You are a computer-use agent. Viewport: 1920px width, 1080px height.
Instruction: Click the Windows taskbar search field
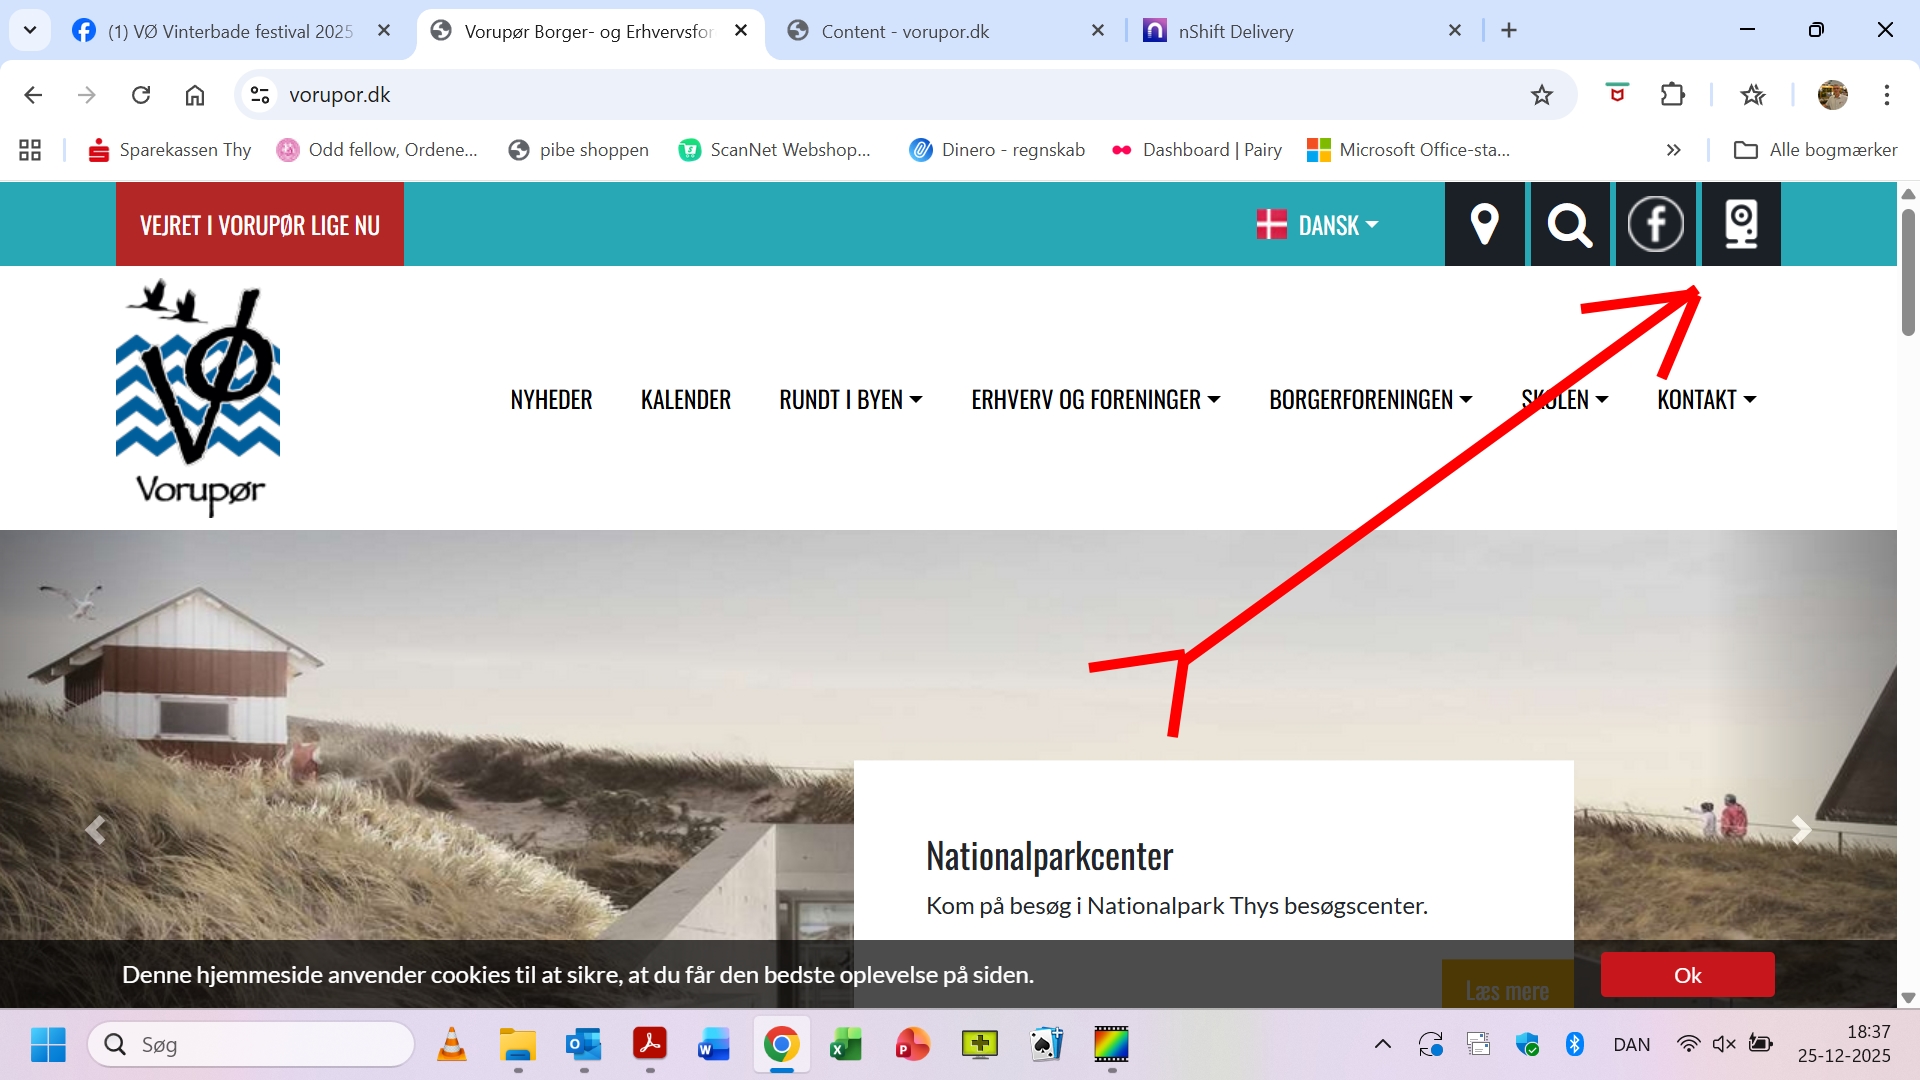[250, 1045]
